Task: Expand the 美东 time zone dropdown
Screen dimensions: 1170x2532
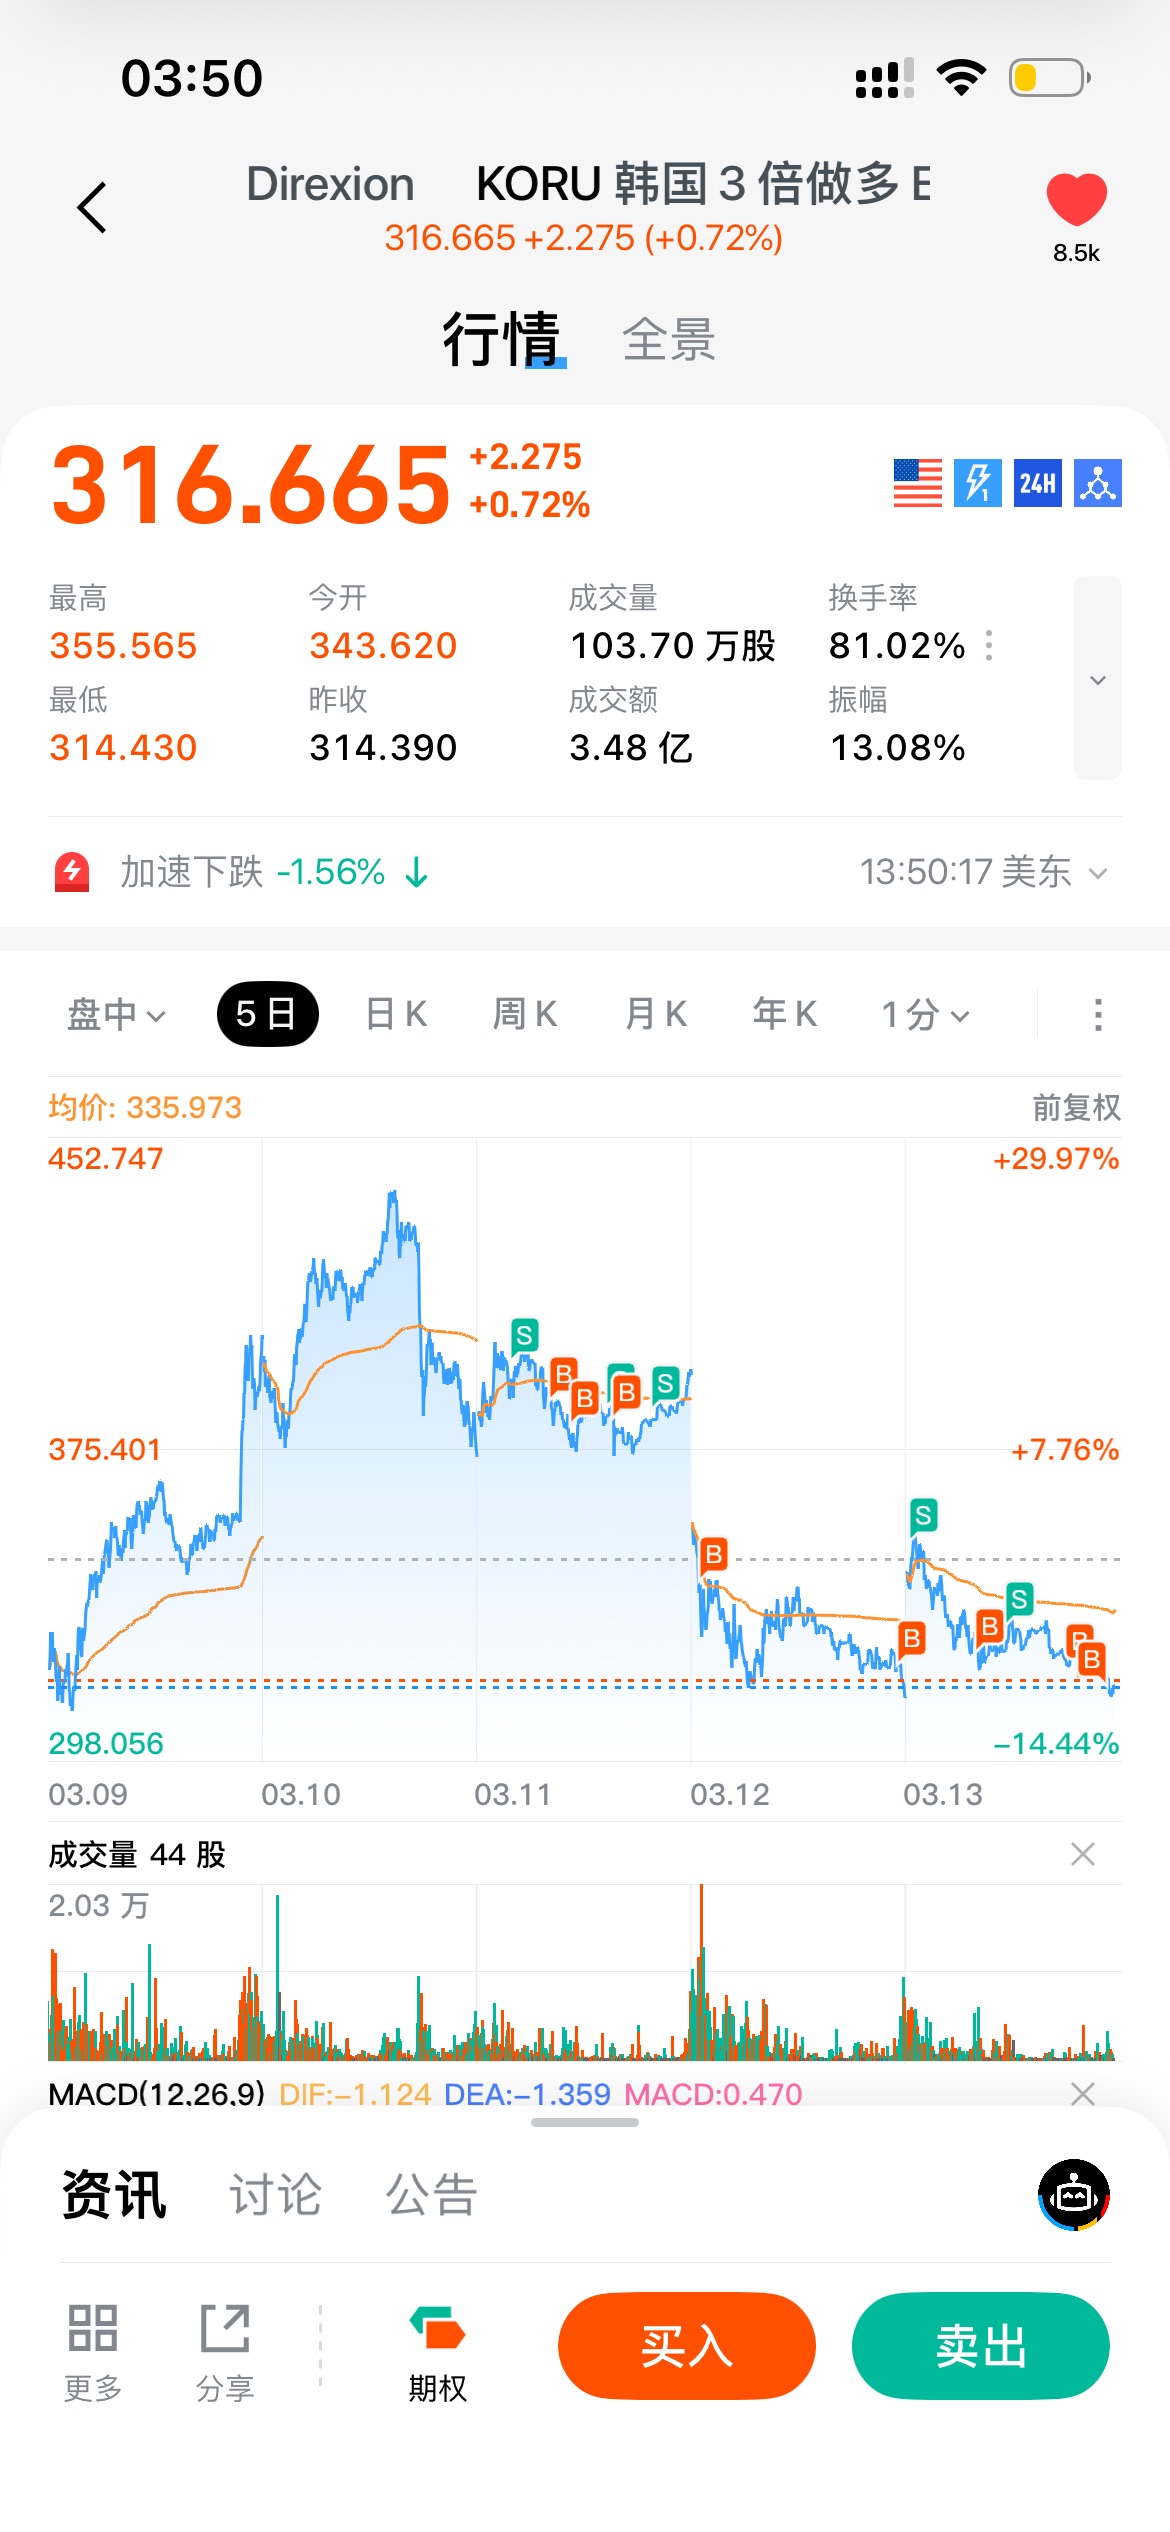Action: [1097, 873]
